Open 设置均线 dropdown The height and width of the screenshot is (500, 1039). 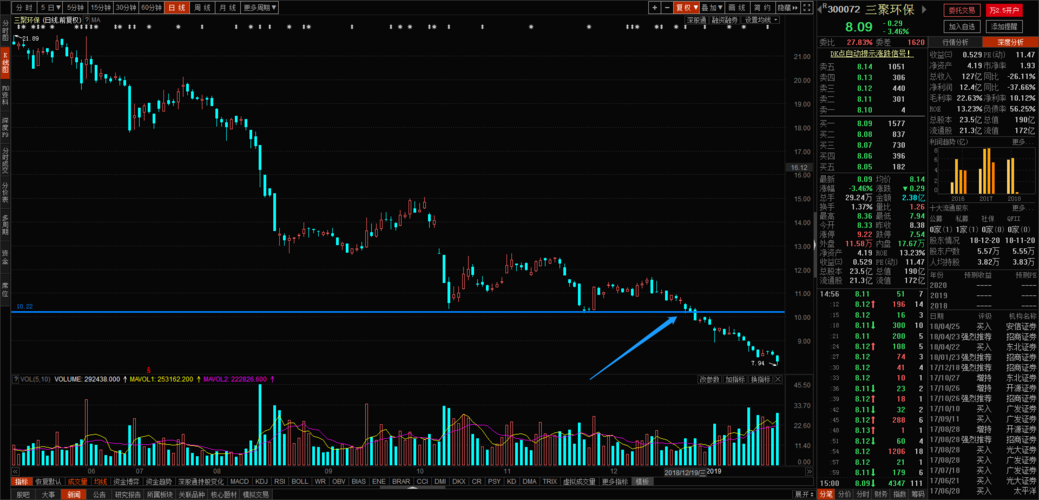coord(761,20)
